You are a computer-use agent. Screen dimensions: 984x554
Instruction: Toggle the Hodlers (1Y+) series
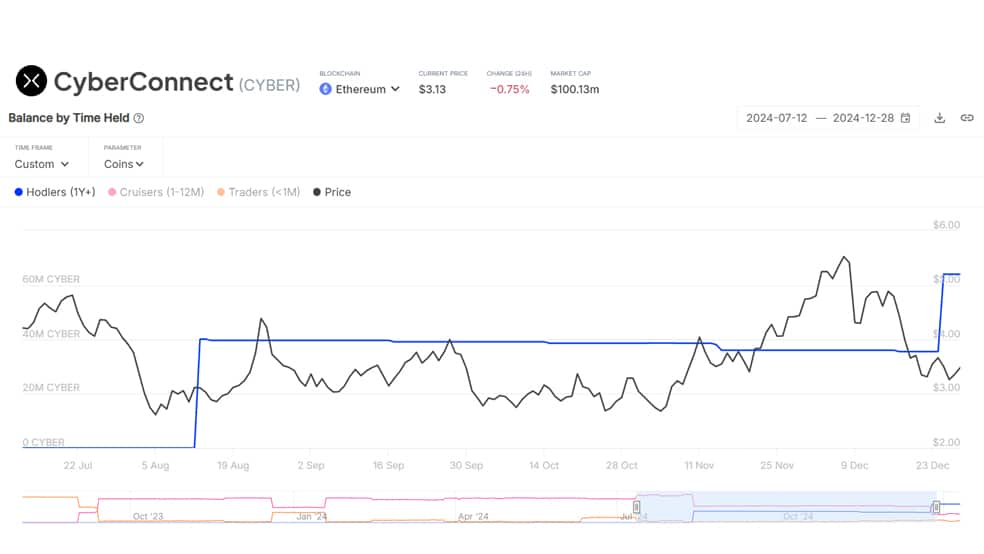55,192
